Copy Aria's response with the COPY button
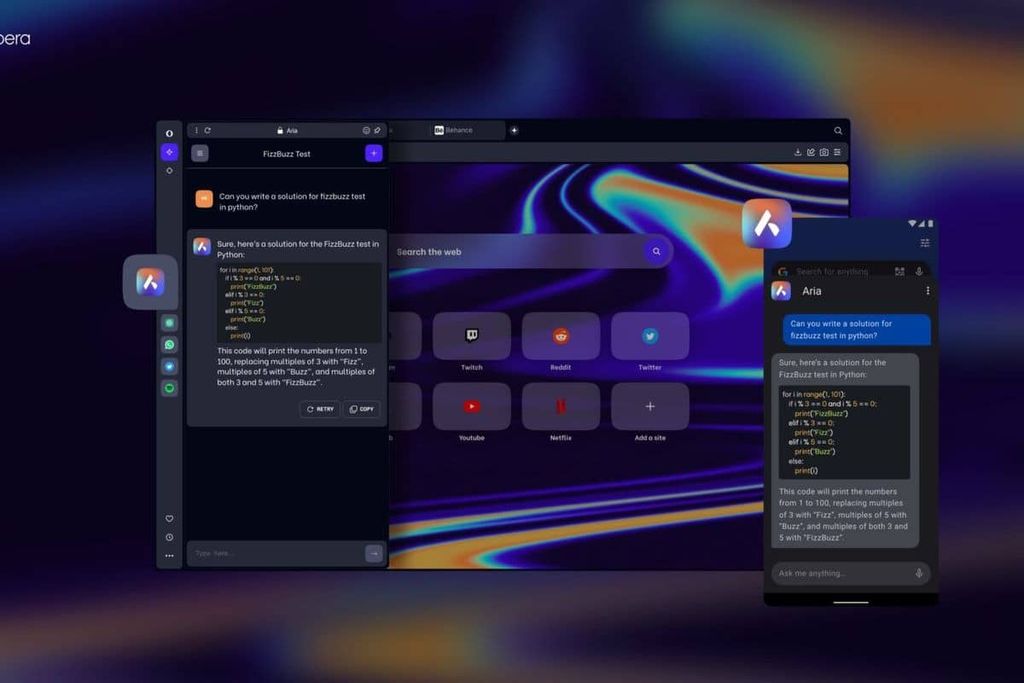 pyautogui.click(x=362, y=409)
